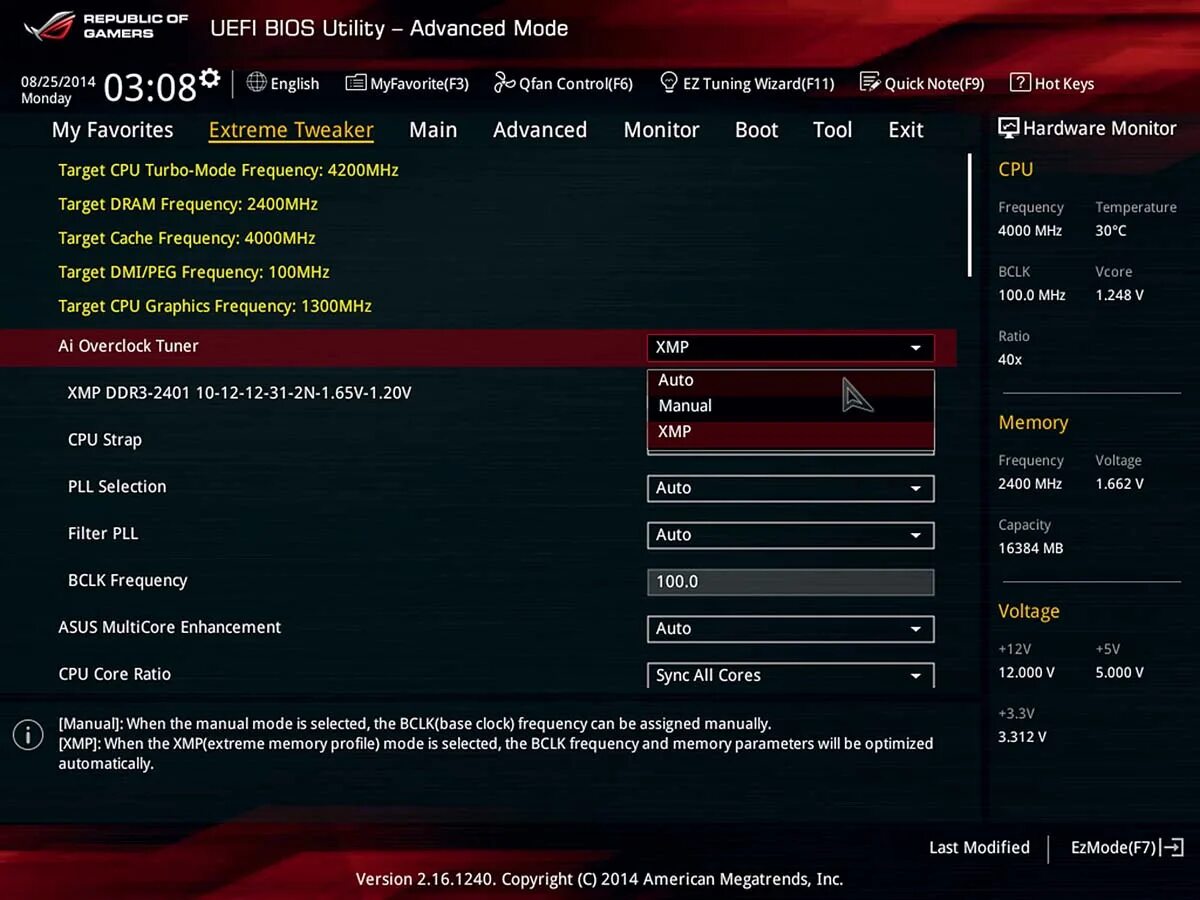The height and width of the screenshot is (900, 1200).
Task: Click the +12V 12.000 V reading
Action: point(1026,673)
